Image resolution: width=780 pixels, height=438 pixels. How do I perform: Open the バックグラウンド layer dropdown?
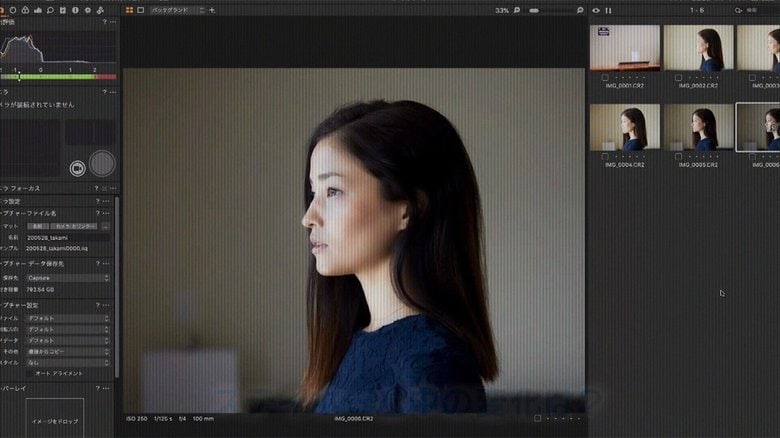point(178,10)
